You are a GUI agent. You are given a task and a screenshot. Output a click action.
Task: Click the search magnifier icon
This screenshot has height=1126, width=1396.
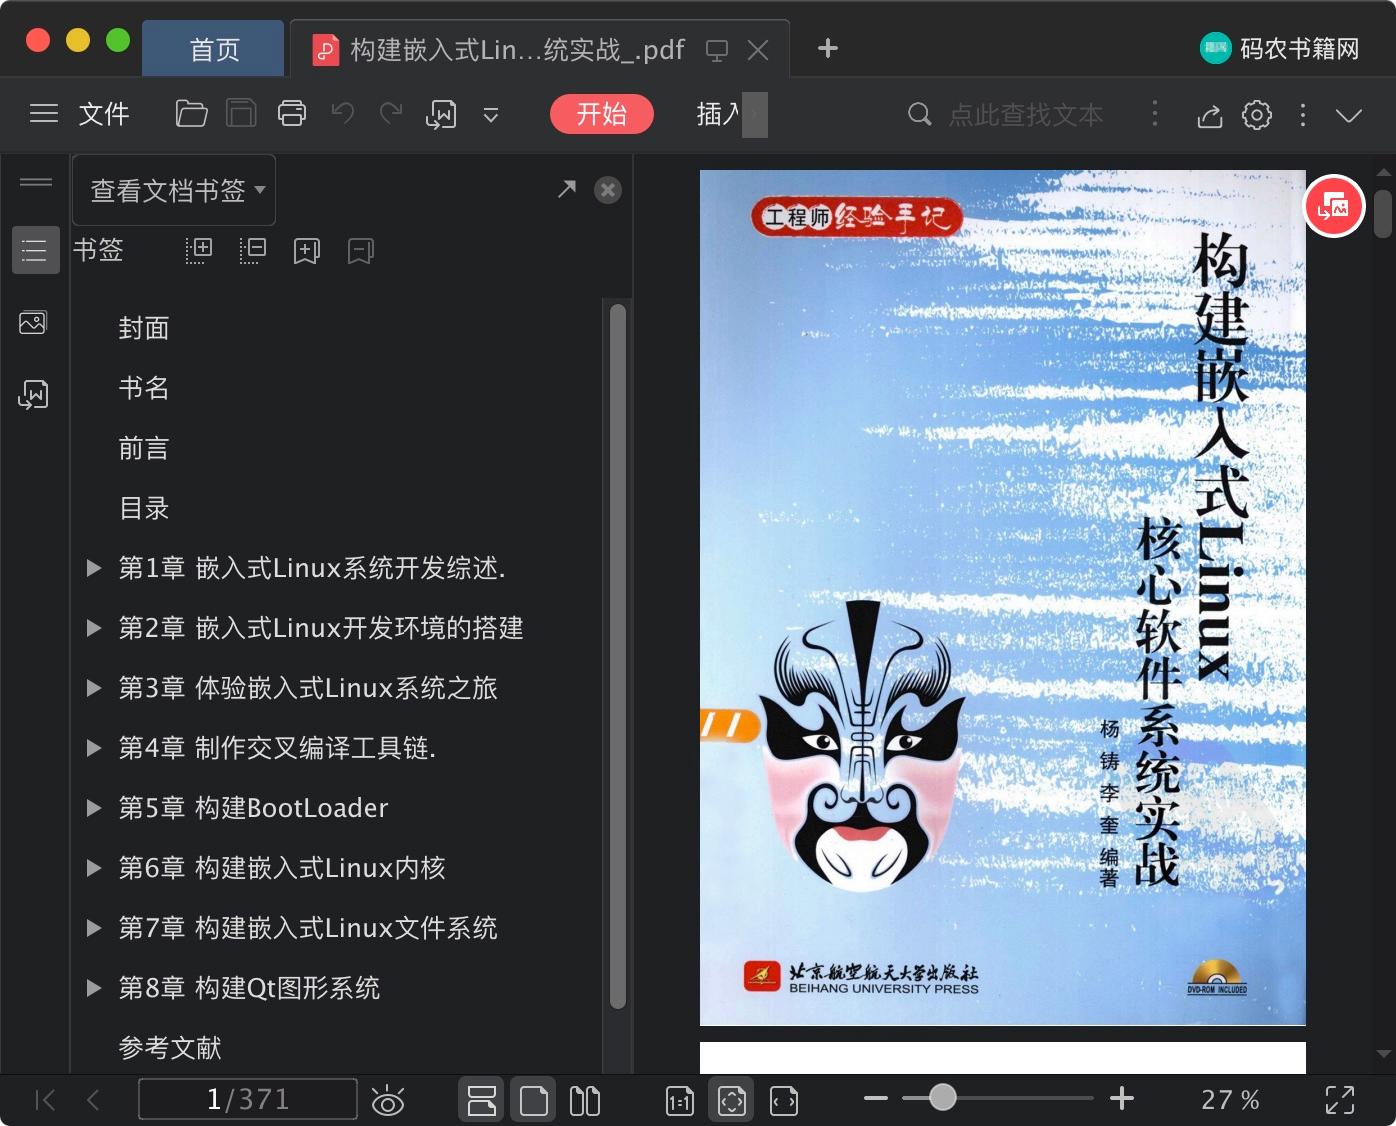tap(919, 114)
